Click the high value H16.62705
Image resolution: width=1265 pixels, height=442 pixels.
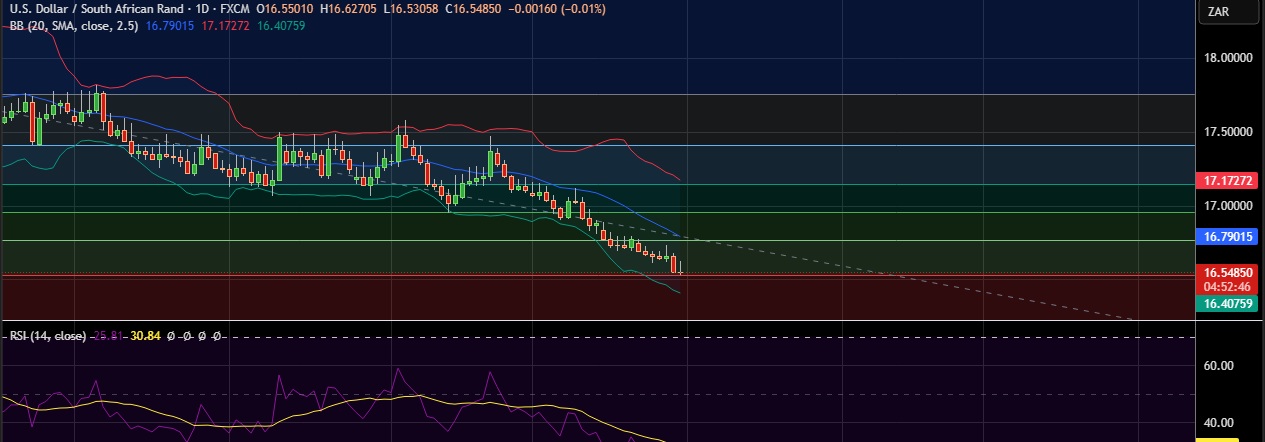pos(349,9)
